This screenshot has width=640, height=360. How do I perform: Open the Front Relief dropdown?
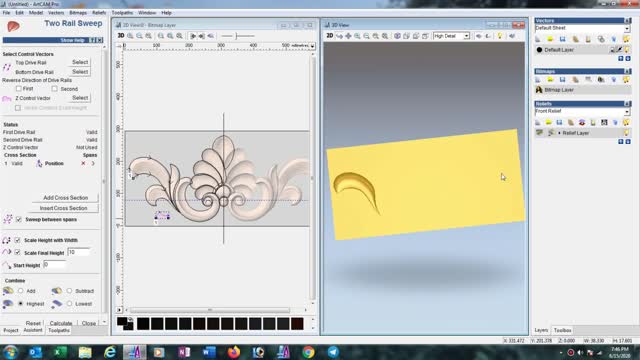[x=627, y=111]
